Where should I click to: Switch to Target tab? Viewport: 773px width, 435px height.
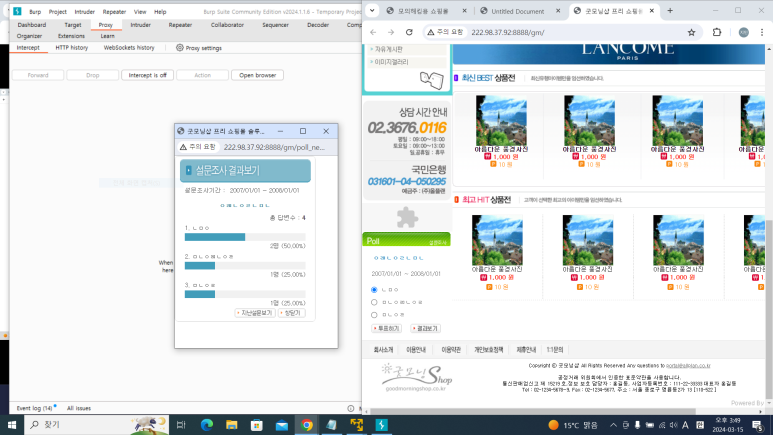coord(73,25)
